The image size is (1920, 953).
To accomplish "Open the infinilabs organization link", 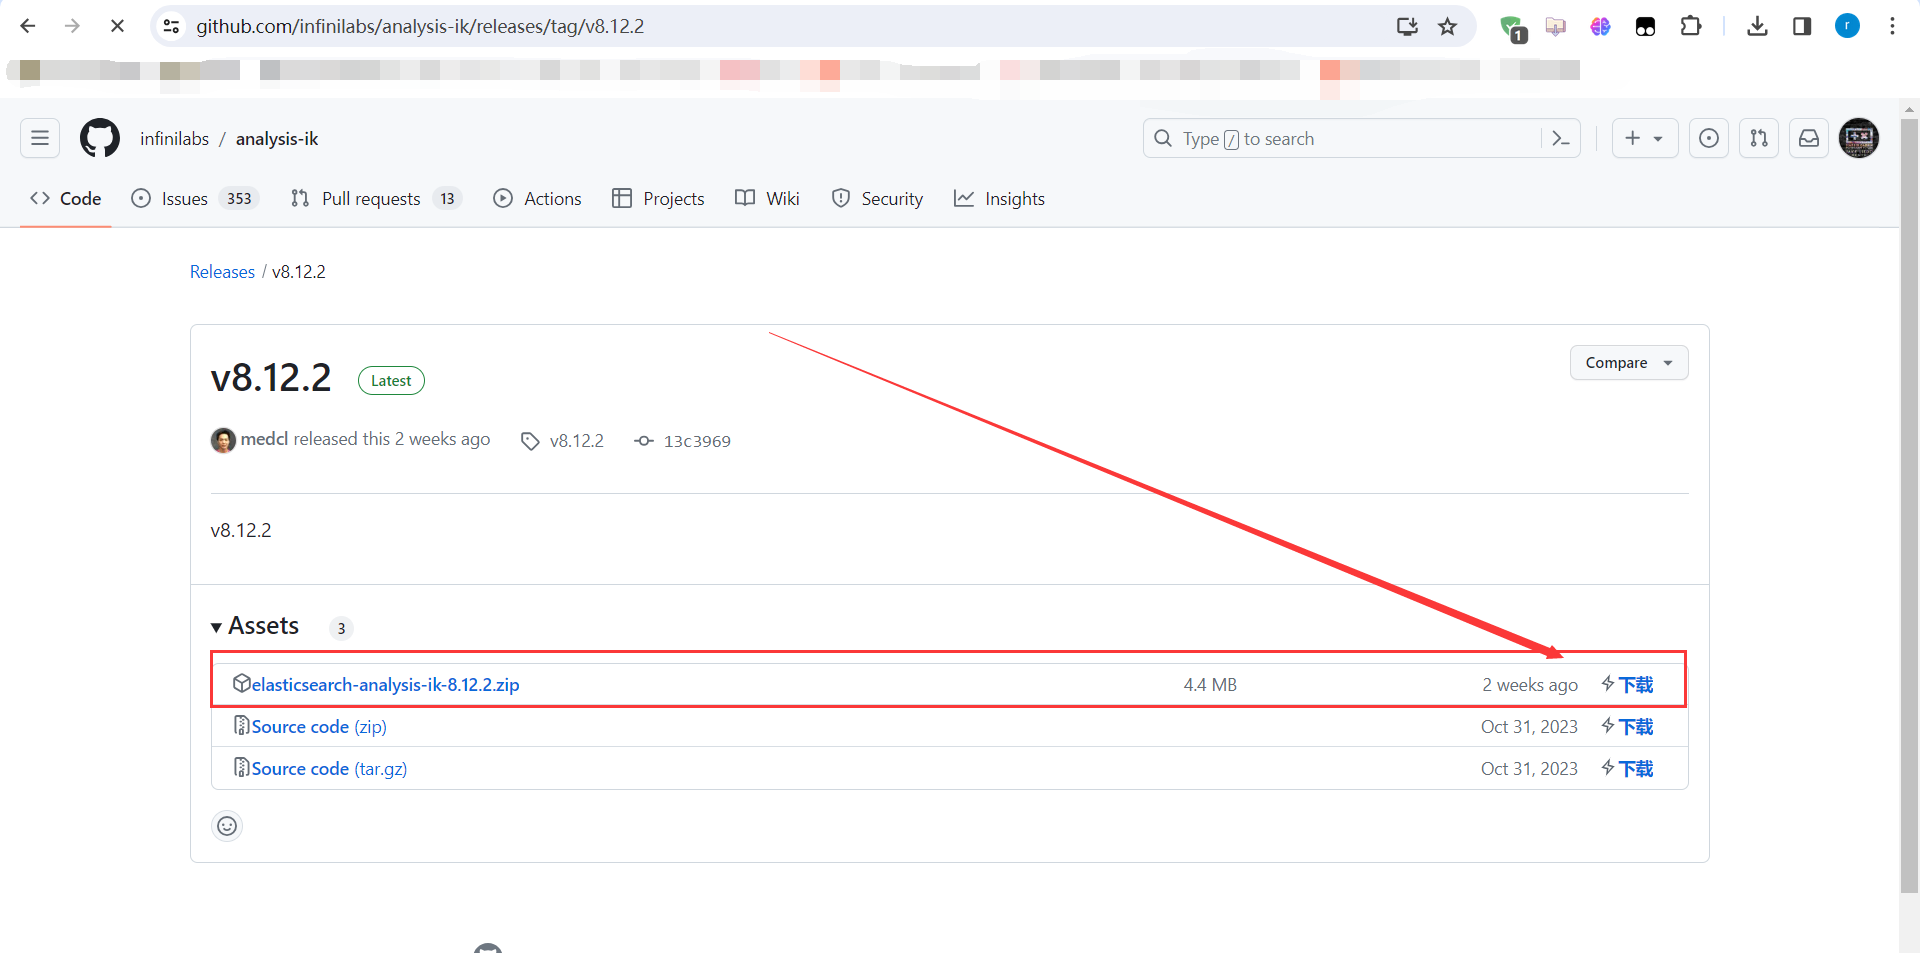I will point(174,139).
